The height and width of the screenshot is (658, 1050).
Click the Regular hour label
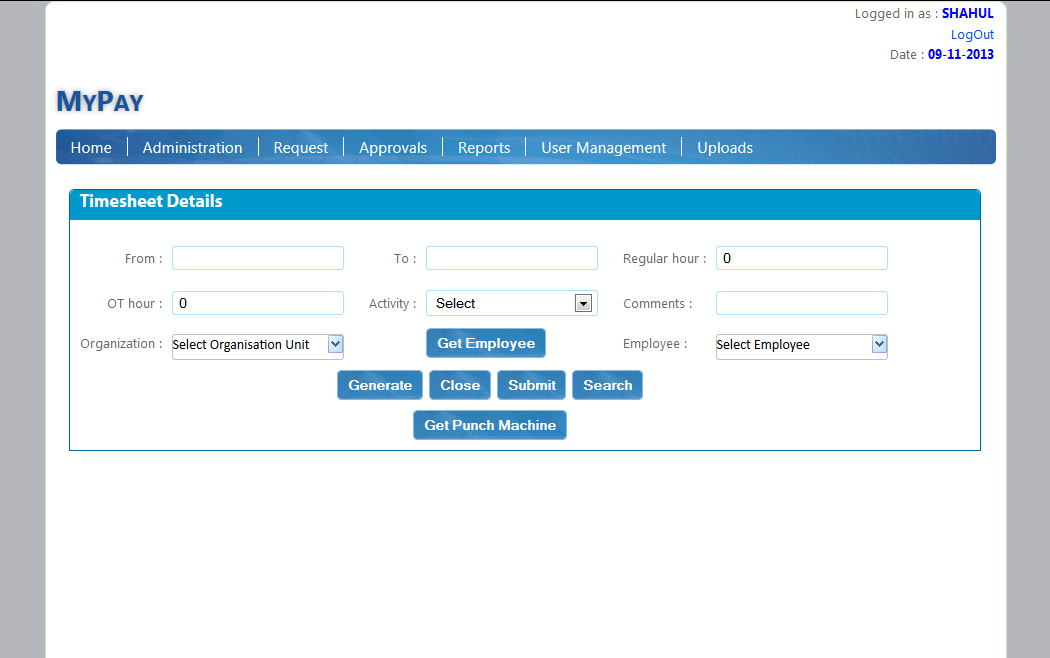tap(664, 259)
